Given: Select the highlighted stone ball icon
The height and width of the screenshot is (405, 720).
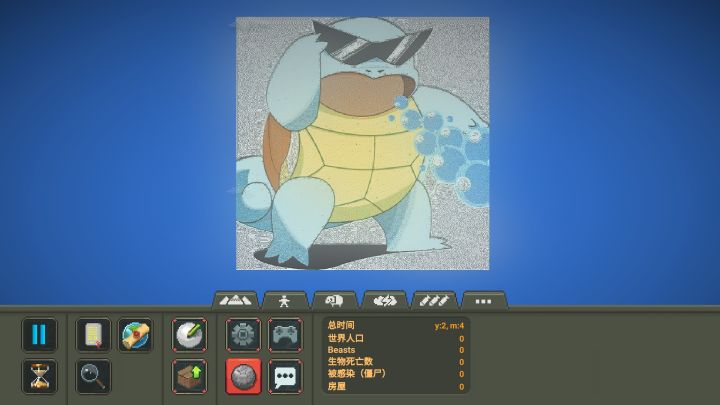Looking at the screenshot, I should point(243,377).
